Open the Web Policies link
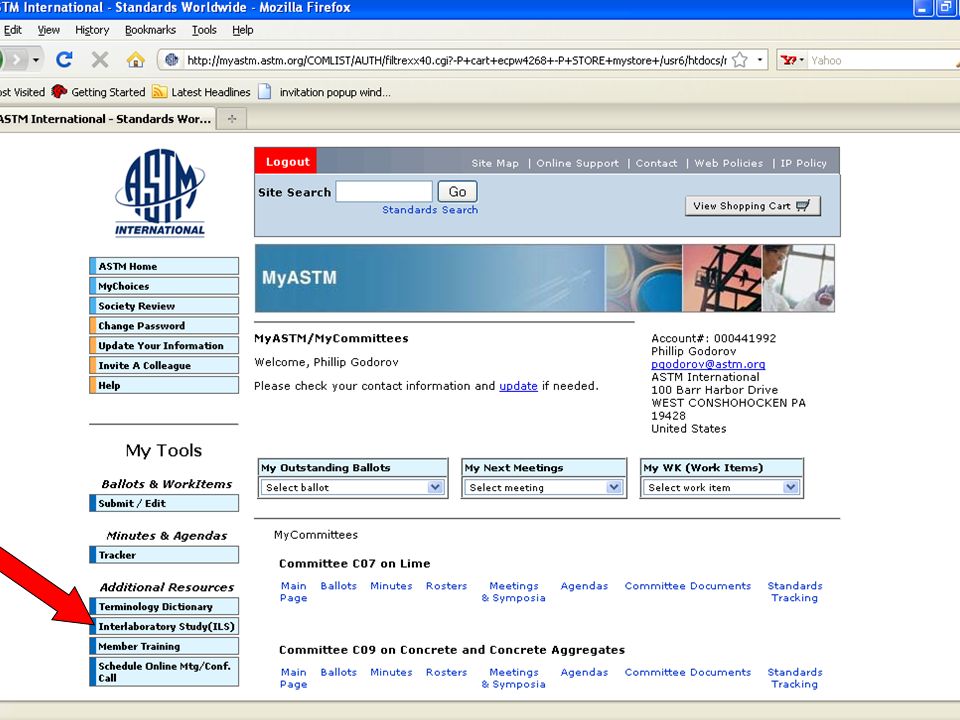The width and height of the screenshot is (960, 720). 729,163
